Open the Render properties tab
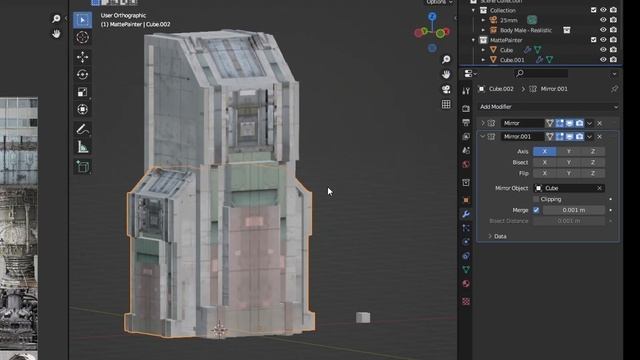Viewport: 640px width, 360px height. (466, 109)
